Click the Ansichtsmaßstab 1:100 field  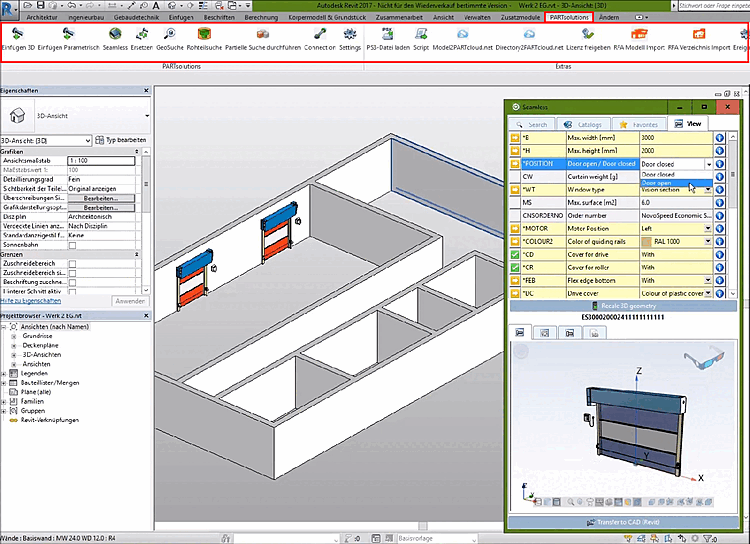tap(101, 161)
